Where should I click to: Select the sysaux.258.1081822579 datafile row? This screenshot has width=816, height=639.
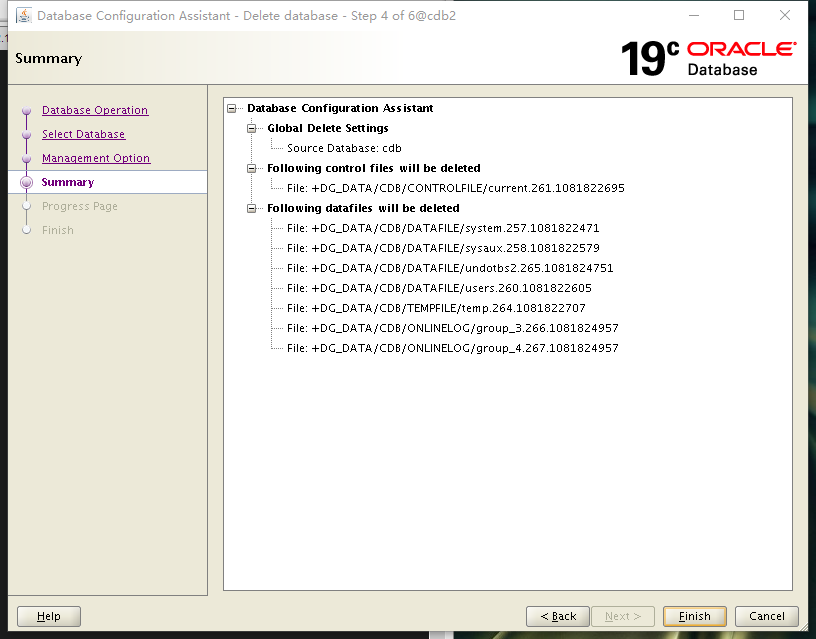(443, 248)
